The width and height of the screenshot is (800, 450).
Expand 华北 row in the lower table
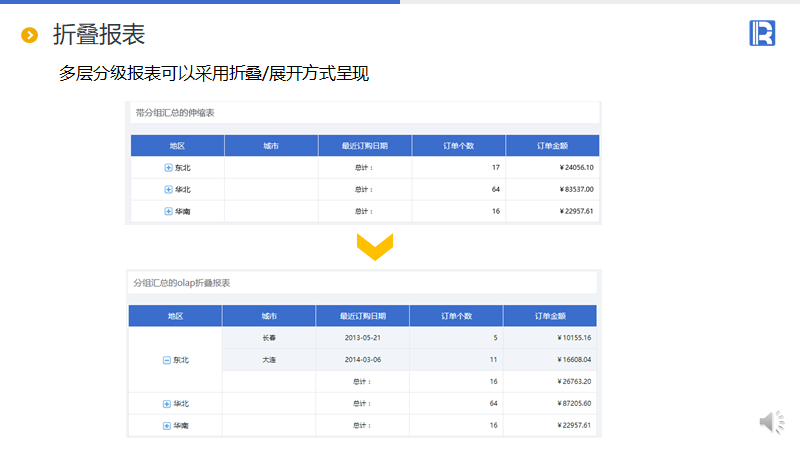click(166, 404)
